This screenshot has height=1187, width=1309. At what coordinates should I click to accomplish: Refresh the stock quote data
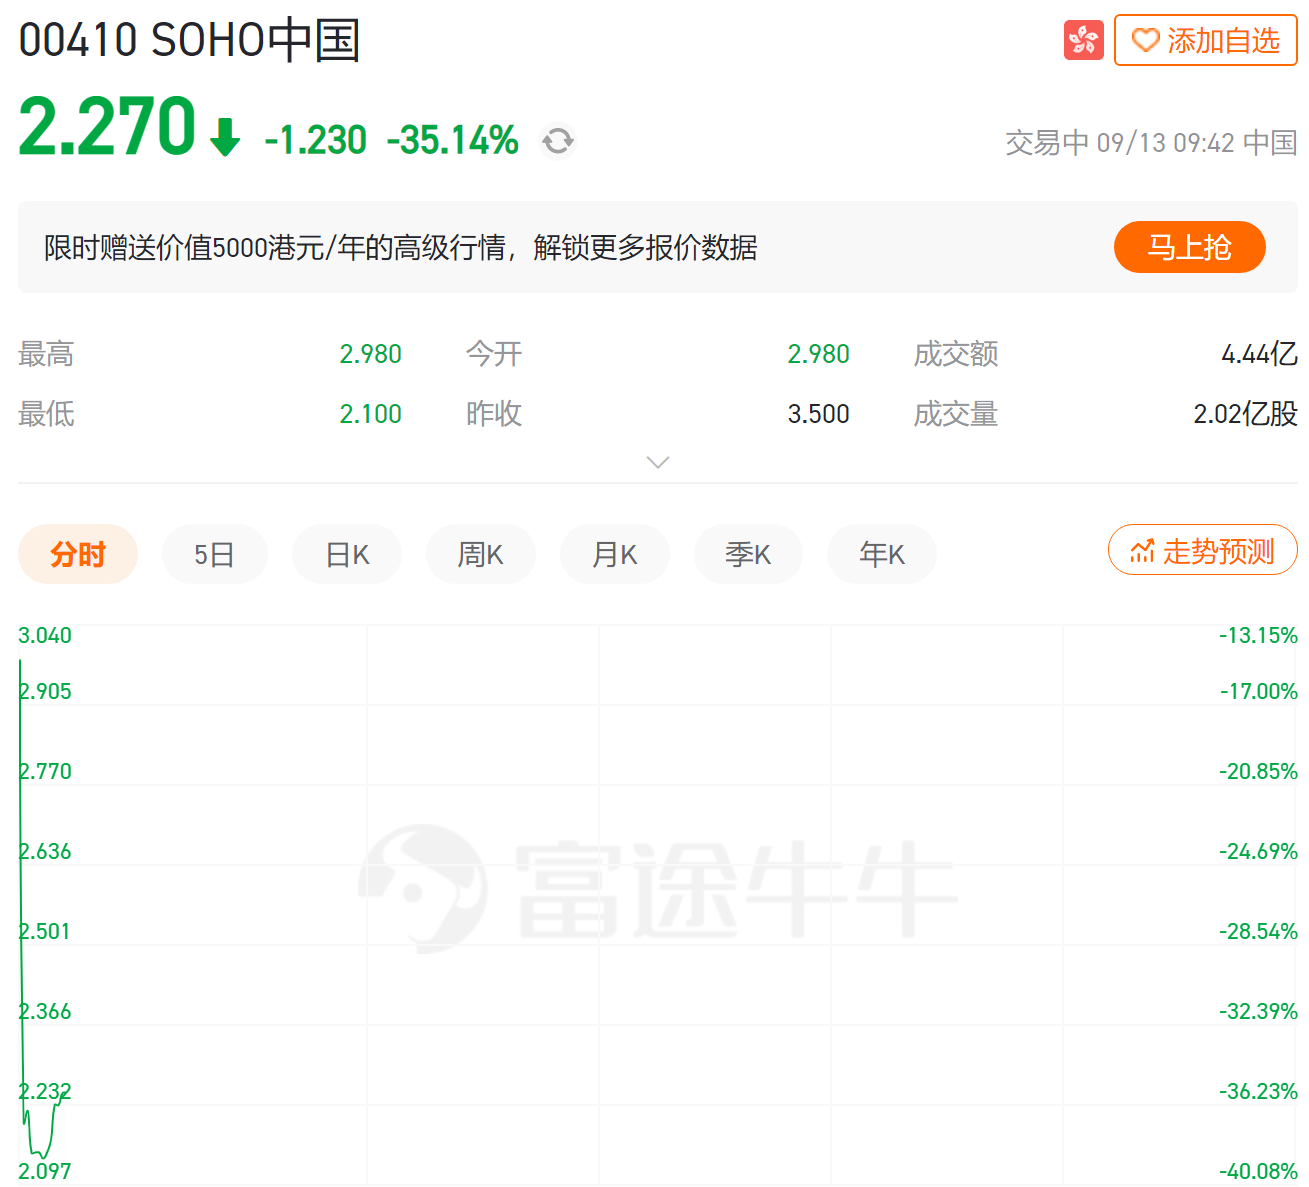(x=558, y=141)
